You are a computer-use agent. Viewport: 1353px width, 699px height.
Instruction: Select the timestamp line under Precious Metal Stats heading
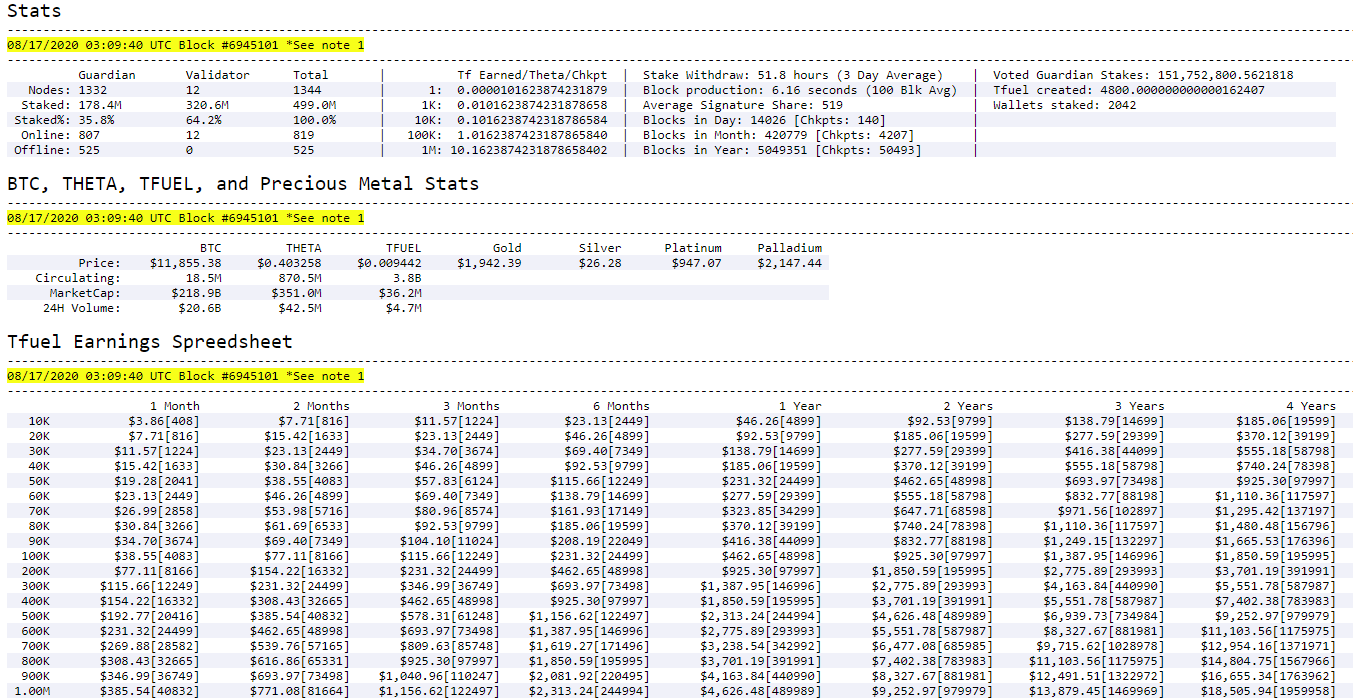186,218
